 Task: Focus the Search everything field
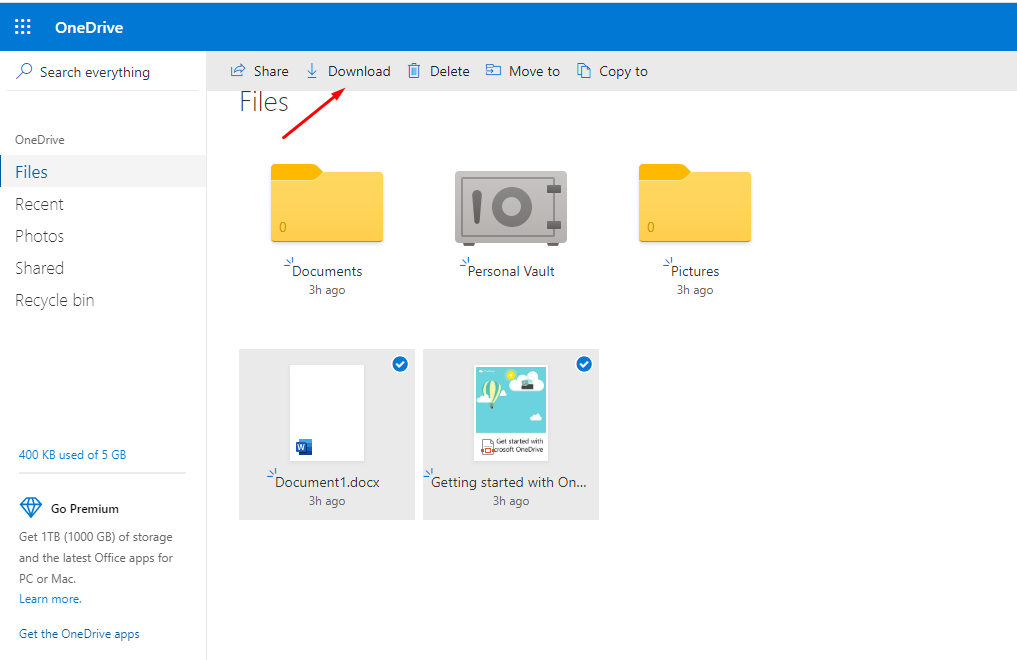102,71
